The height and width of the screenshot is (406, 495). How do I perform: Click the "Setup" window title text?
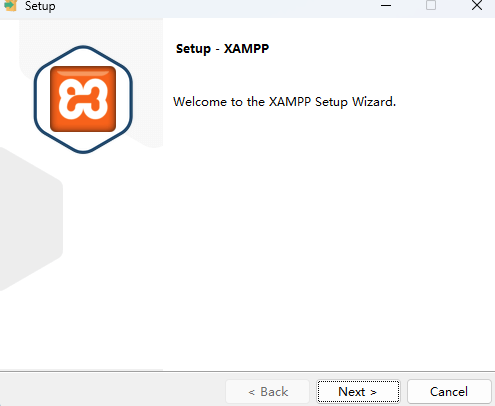(40, 6)
